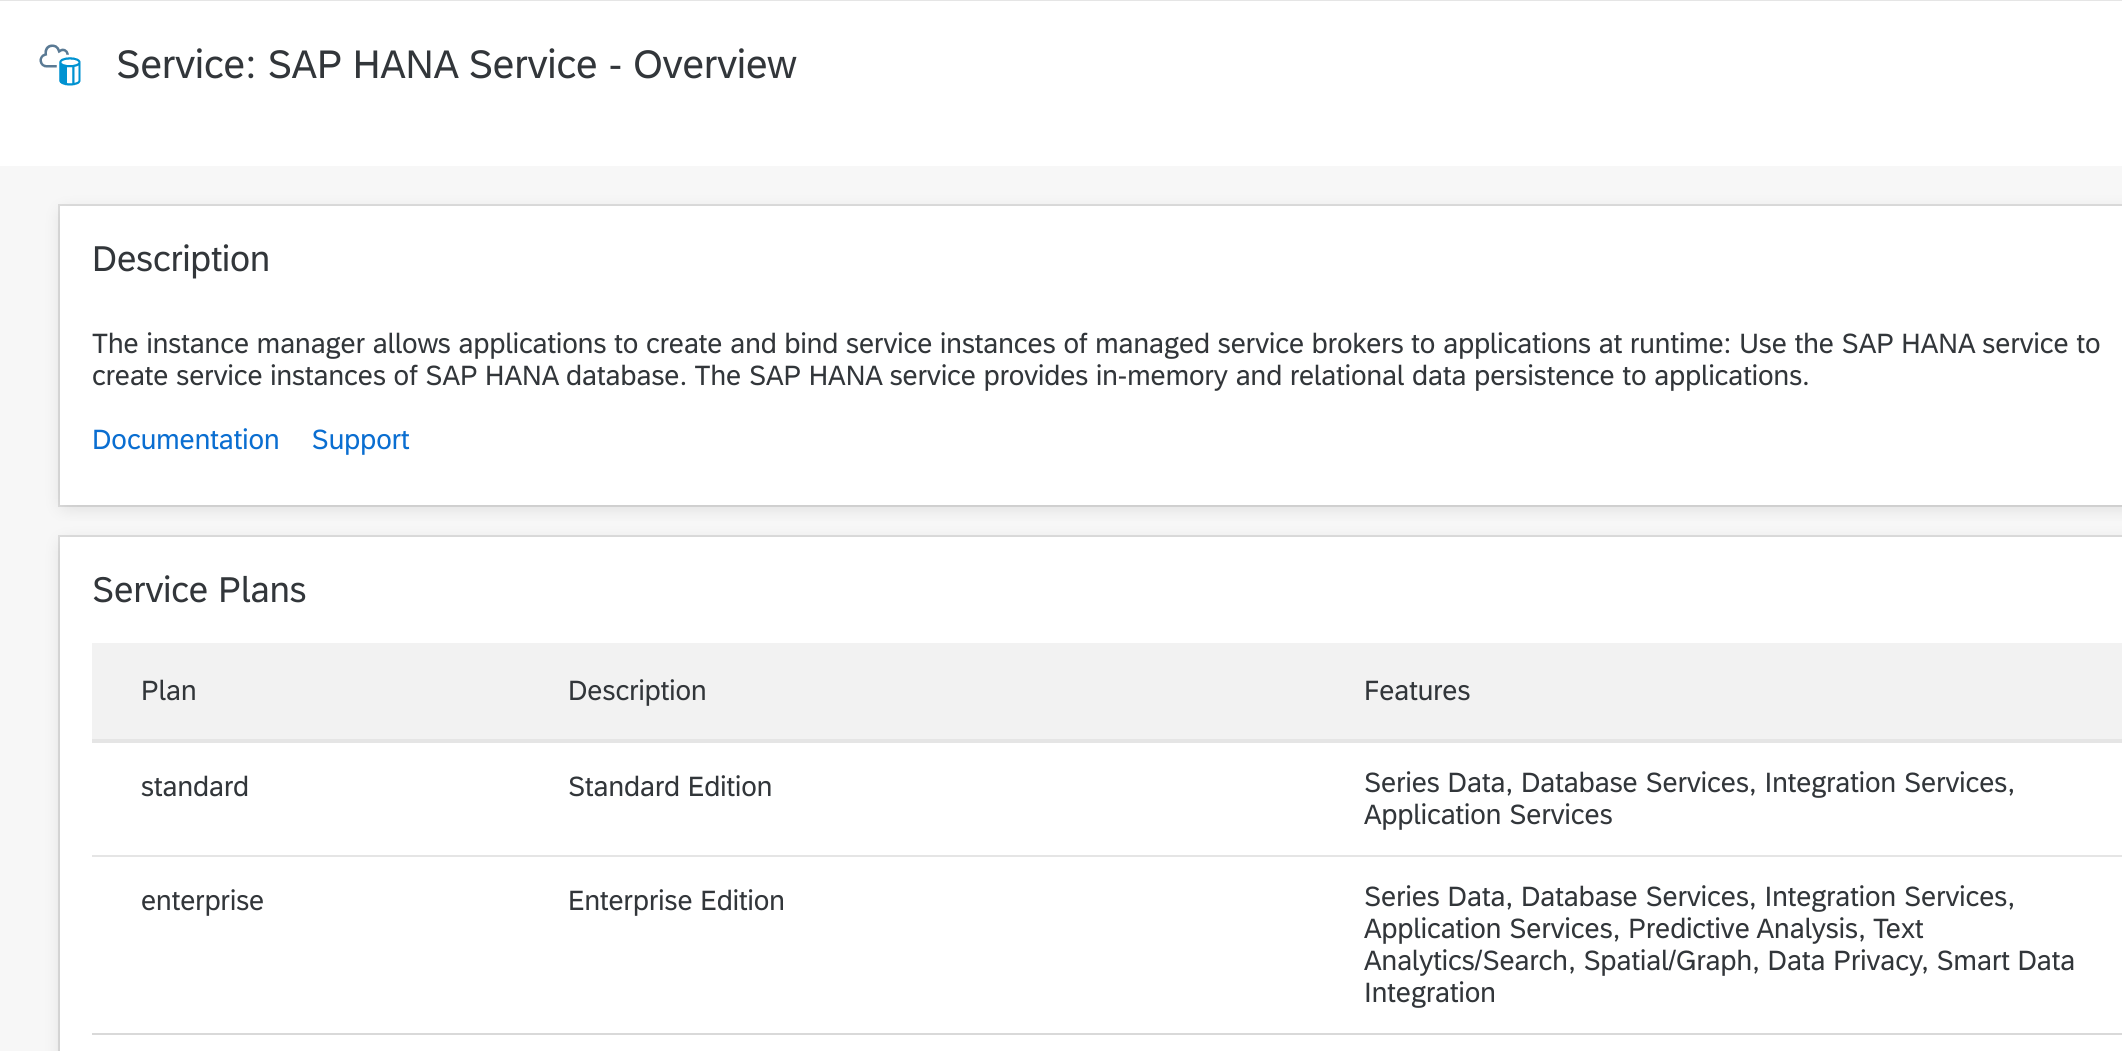Select the Features column header

1416,691
